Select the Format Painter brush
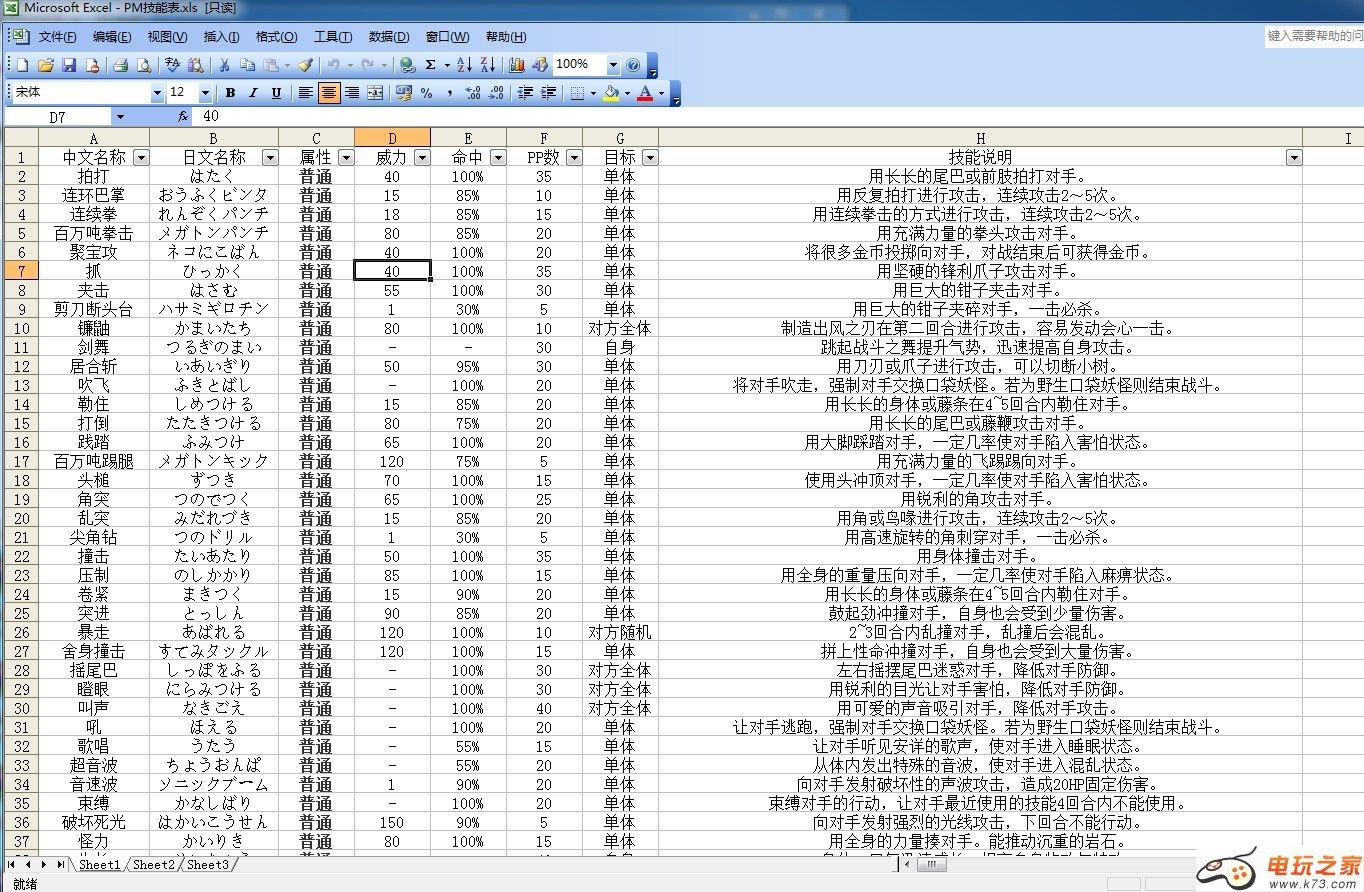This screenshot has height=892, width=1364. [x=305, y=65]
